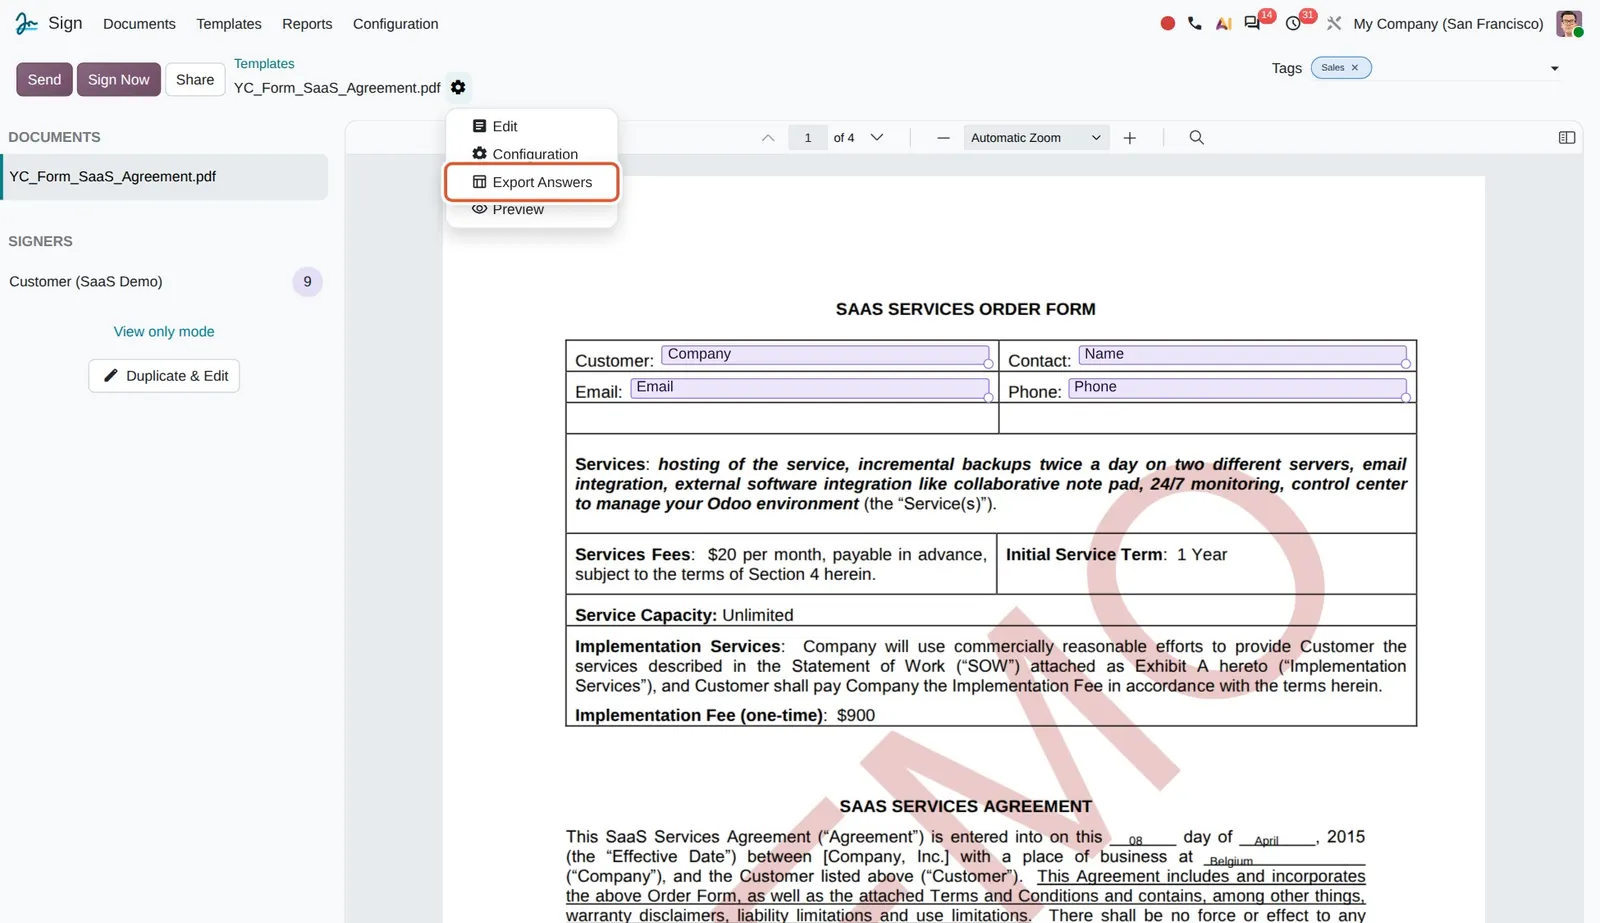The image size is (1600, 923).
Task: Click the signer field count badge 9
Action: point(307,282)
